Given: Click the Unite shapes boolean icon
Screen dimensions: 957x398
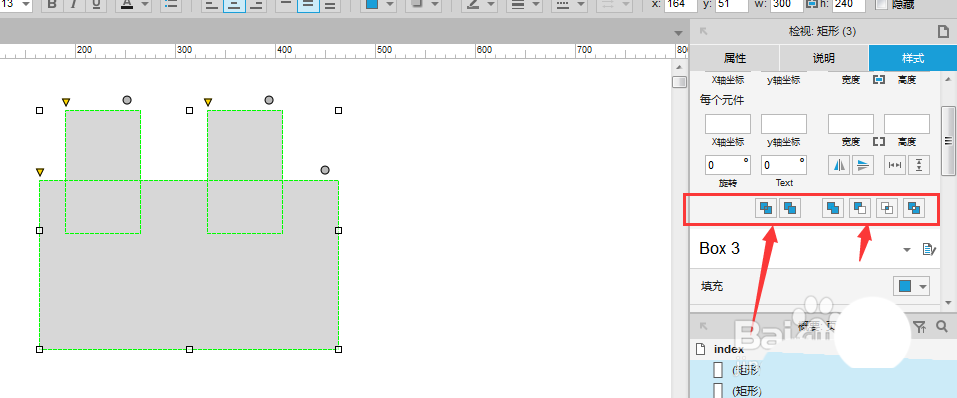Looking at the screenshot, I should 833,208.
